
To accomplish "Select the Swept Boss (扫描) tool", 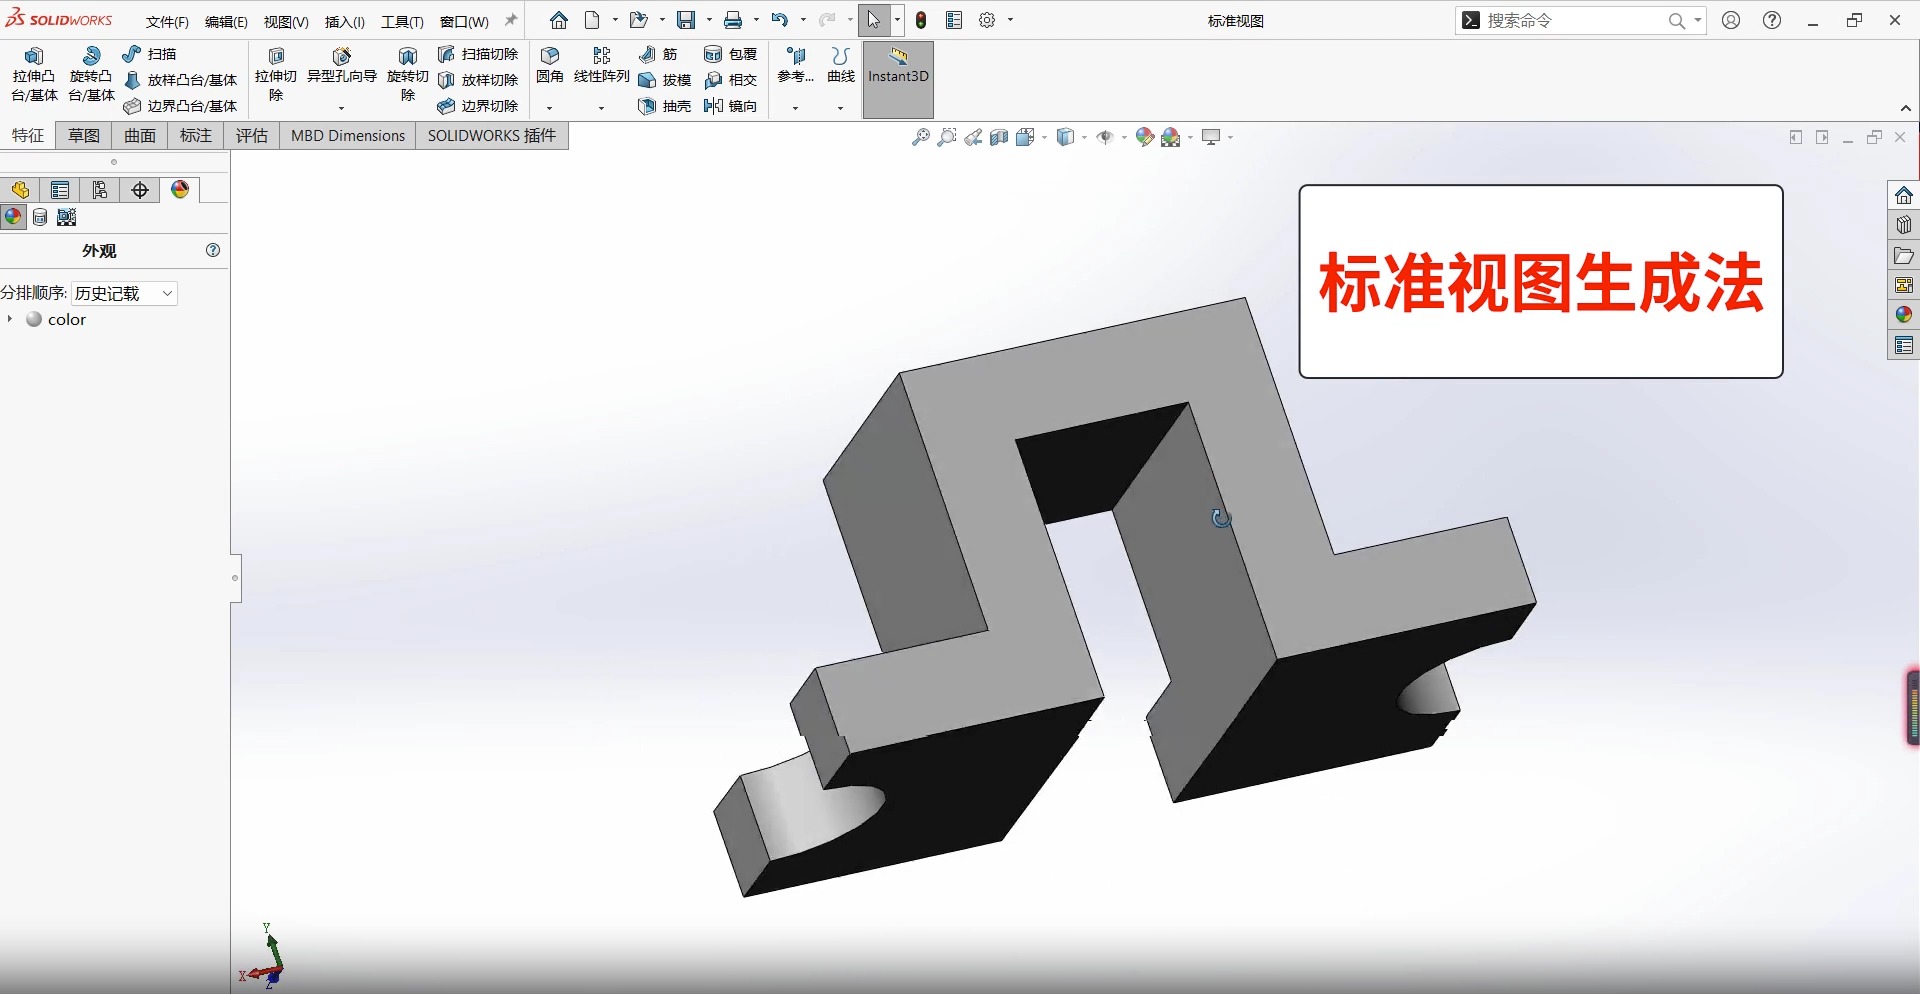I will click(149, 54).
